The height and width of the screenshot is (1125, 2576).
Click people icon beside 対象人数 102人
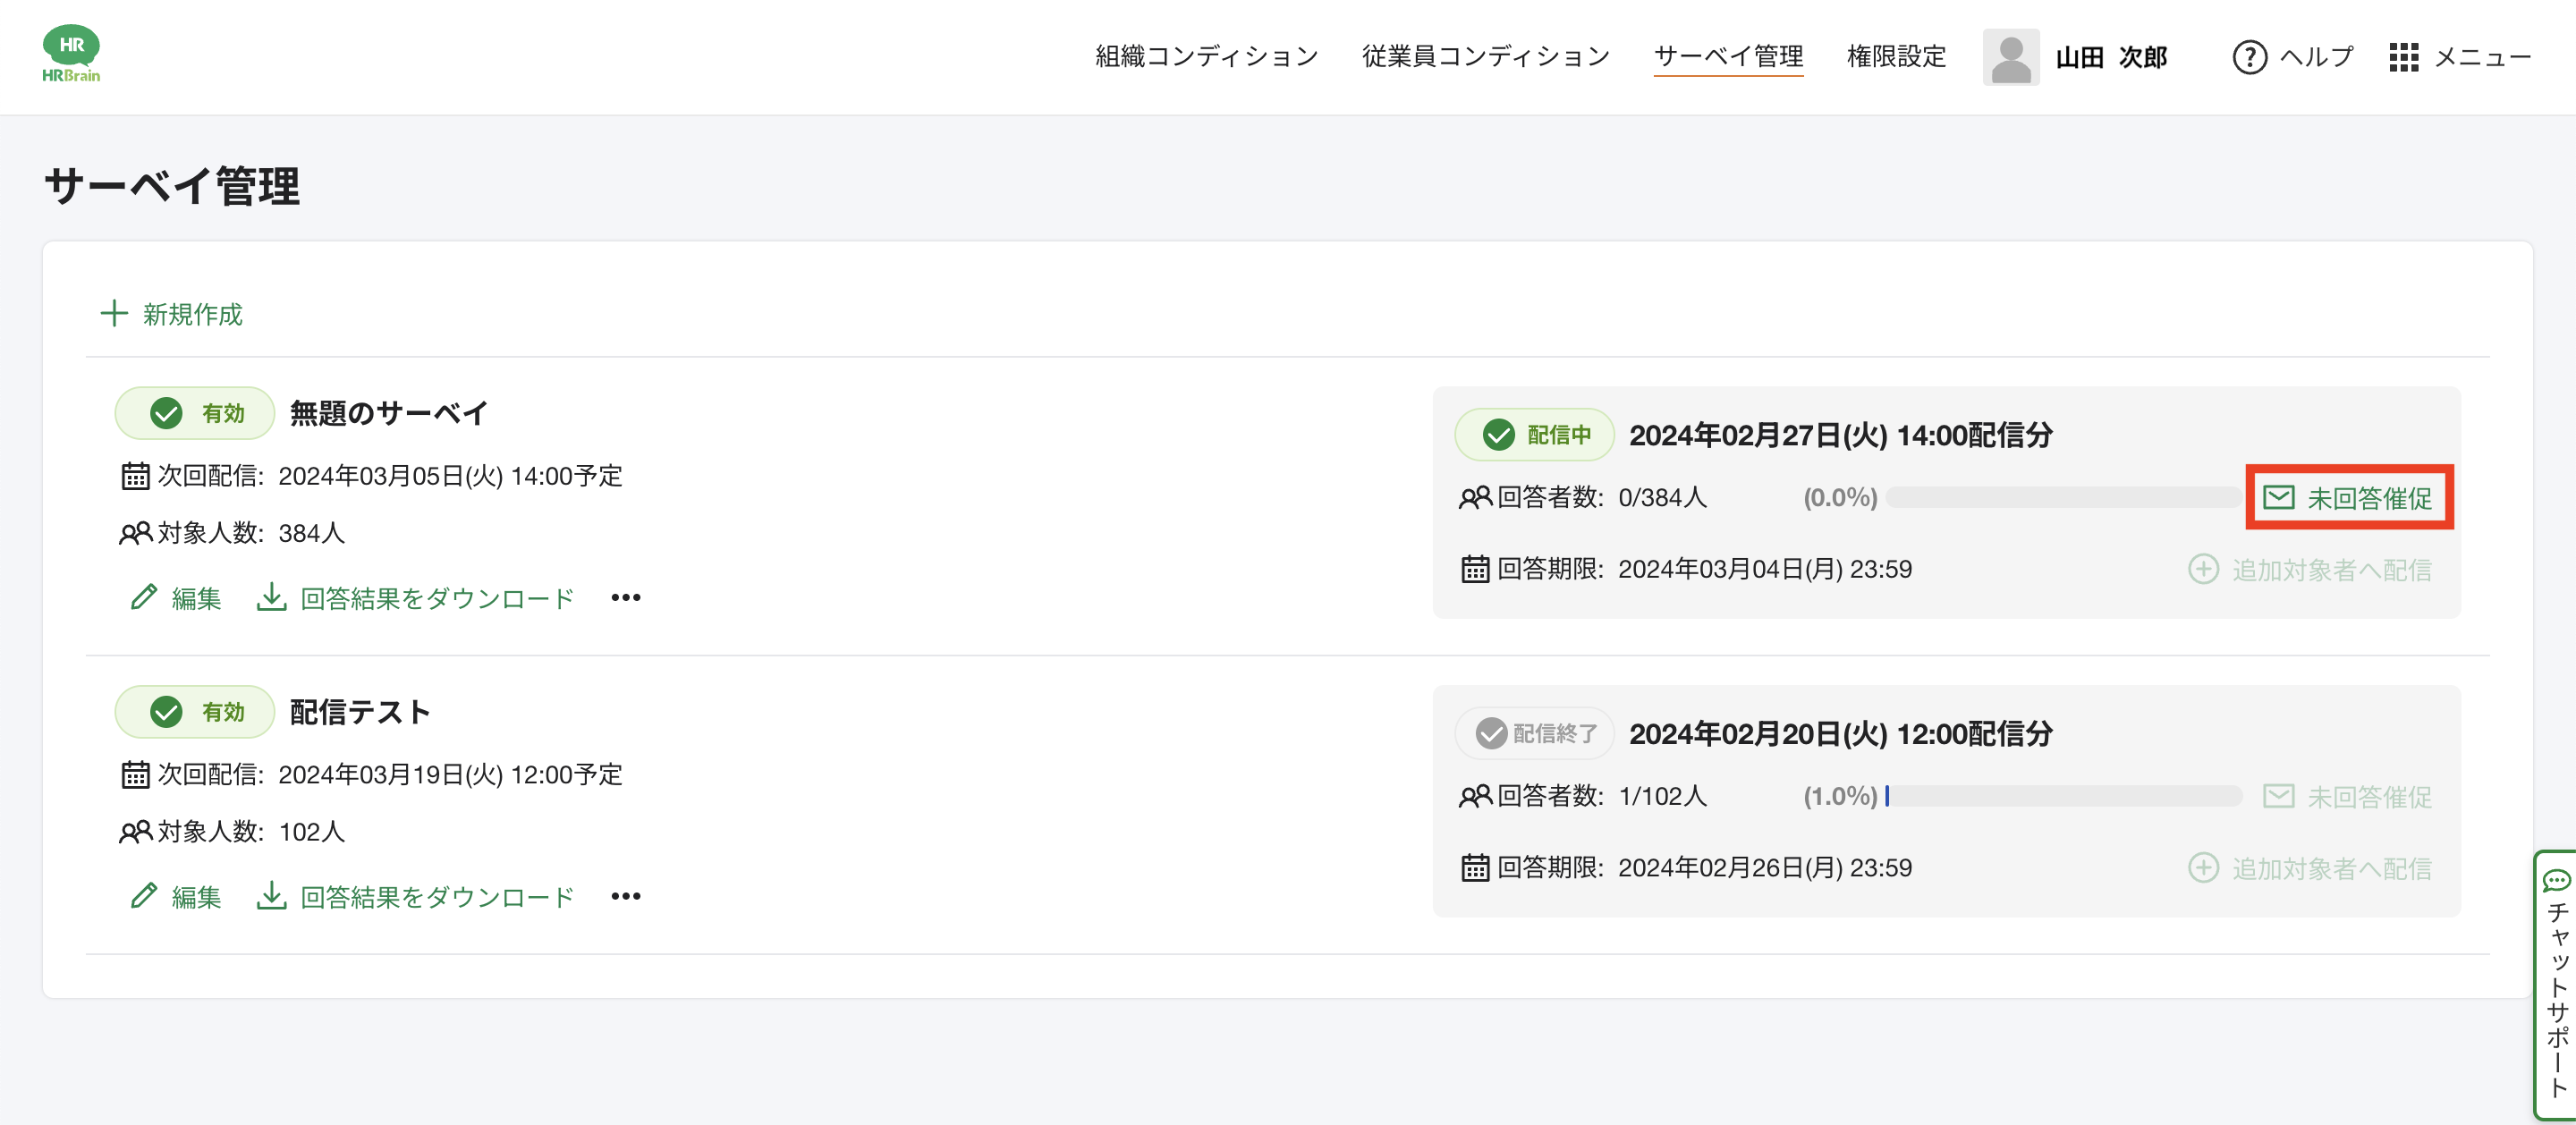tap(135, 832)
